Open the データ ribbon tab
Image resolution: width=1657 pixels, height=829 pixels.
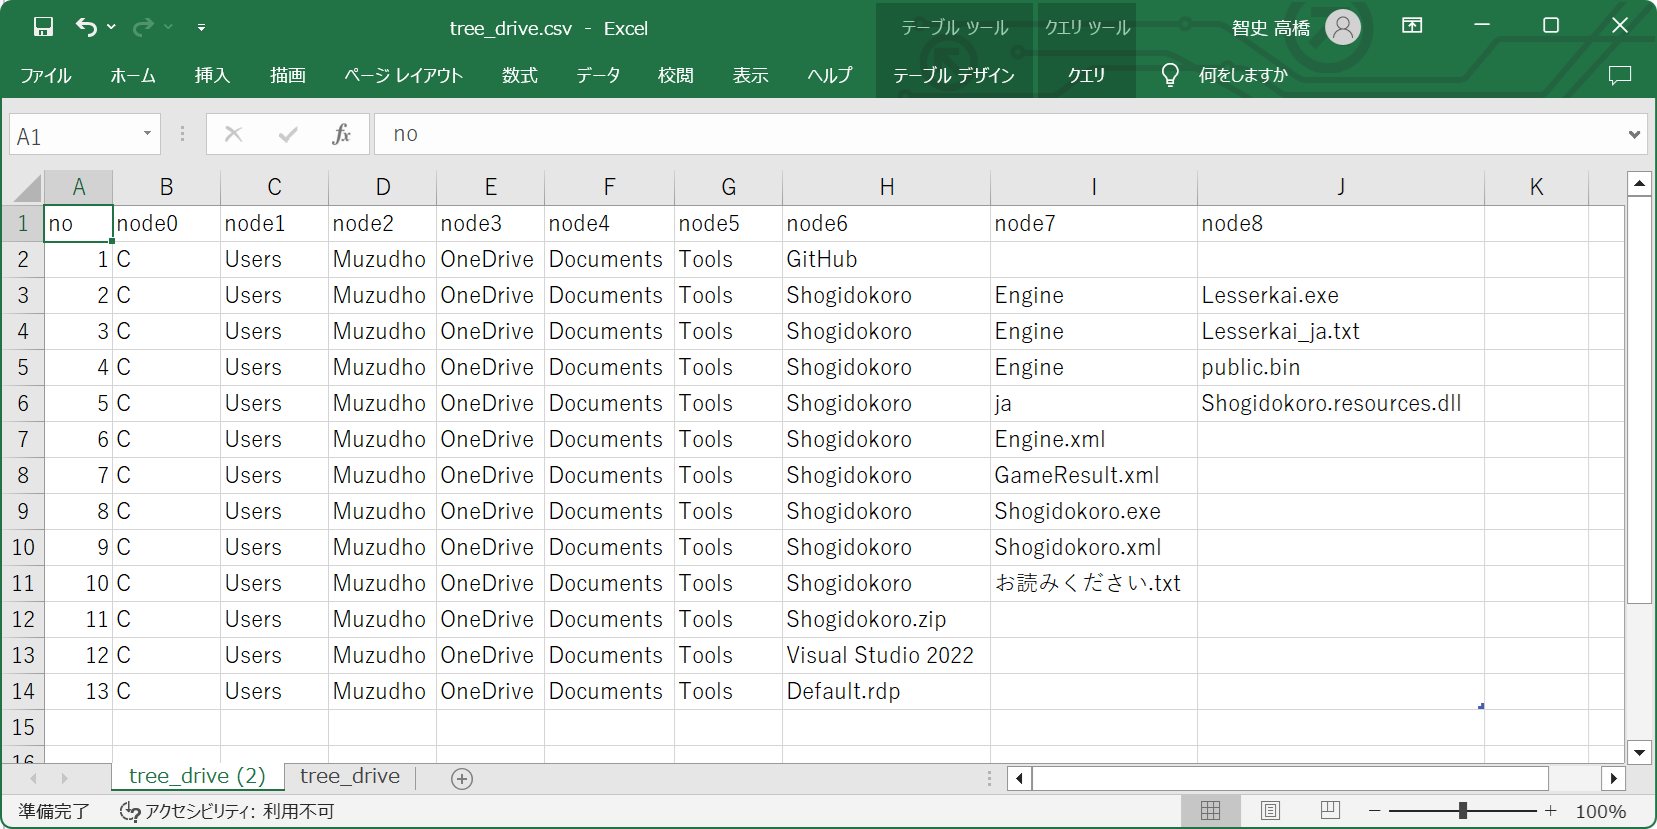click(598, 75)
